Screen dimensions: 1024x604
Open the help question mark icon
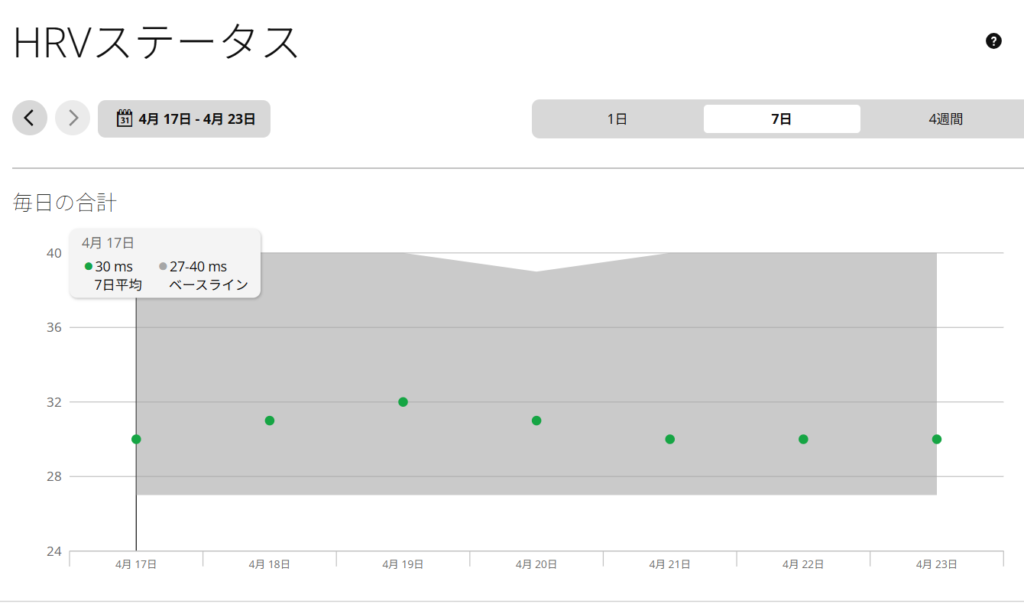[993, 41]
